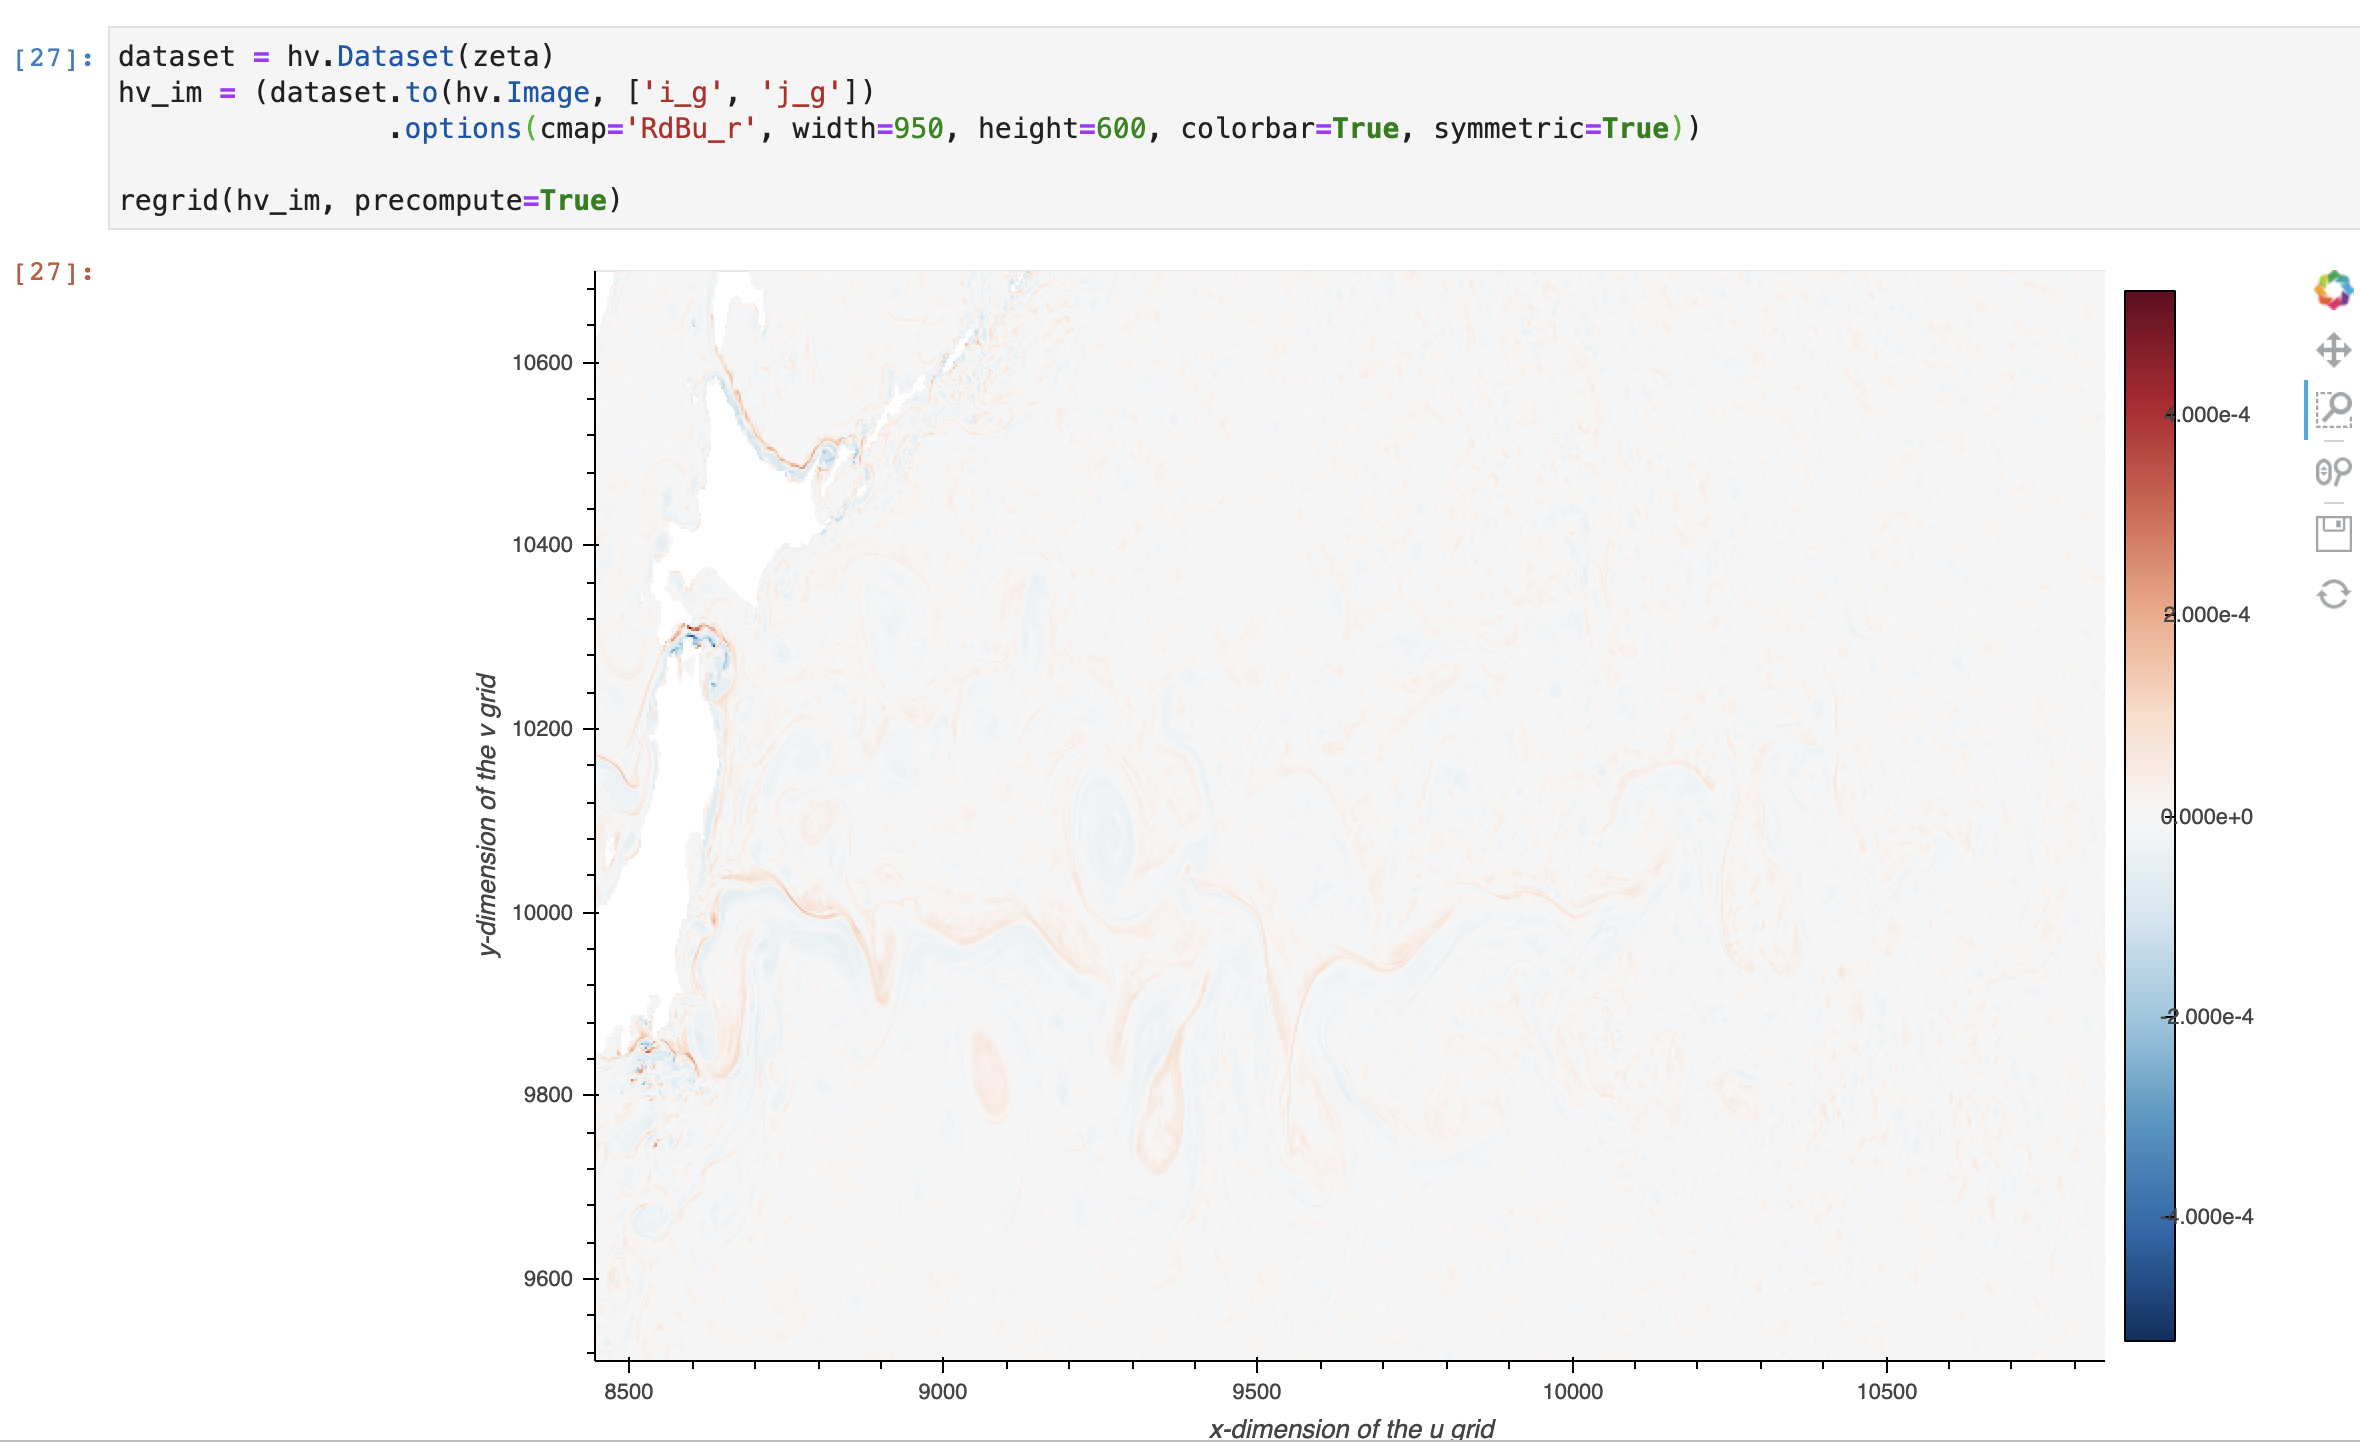
Task: Click the 'RdBu_r' string in the code
Action: pos(691,129)
